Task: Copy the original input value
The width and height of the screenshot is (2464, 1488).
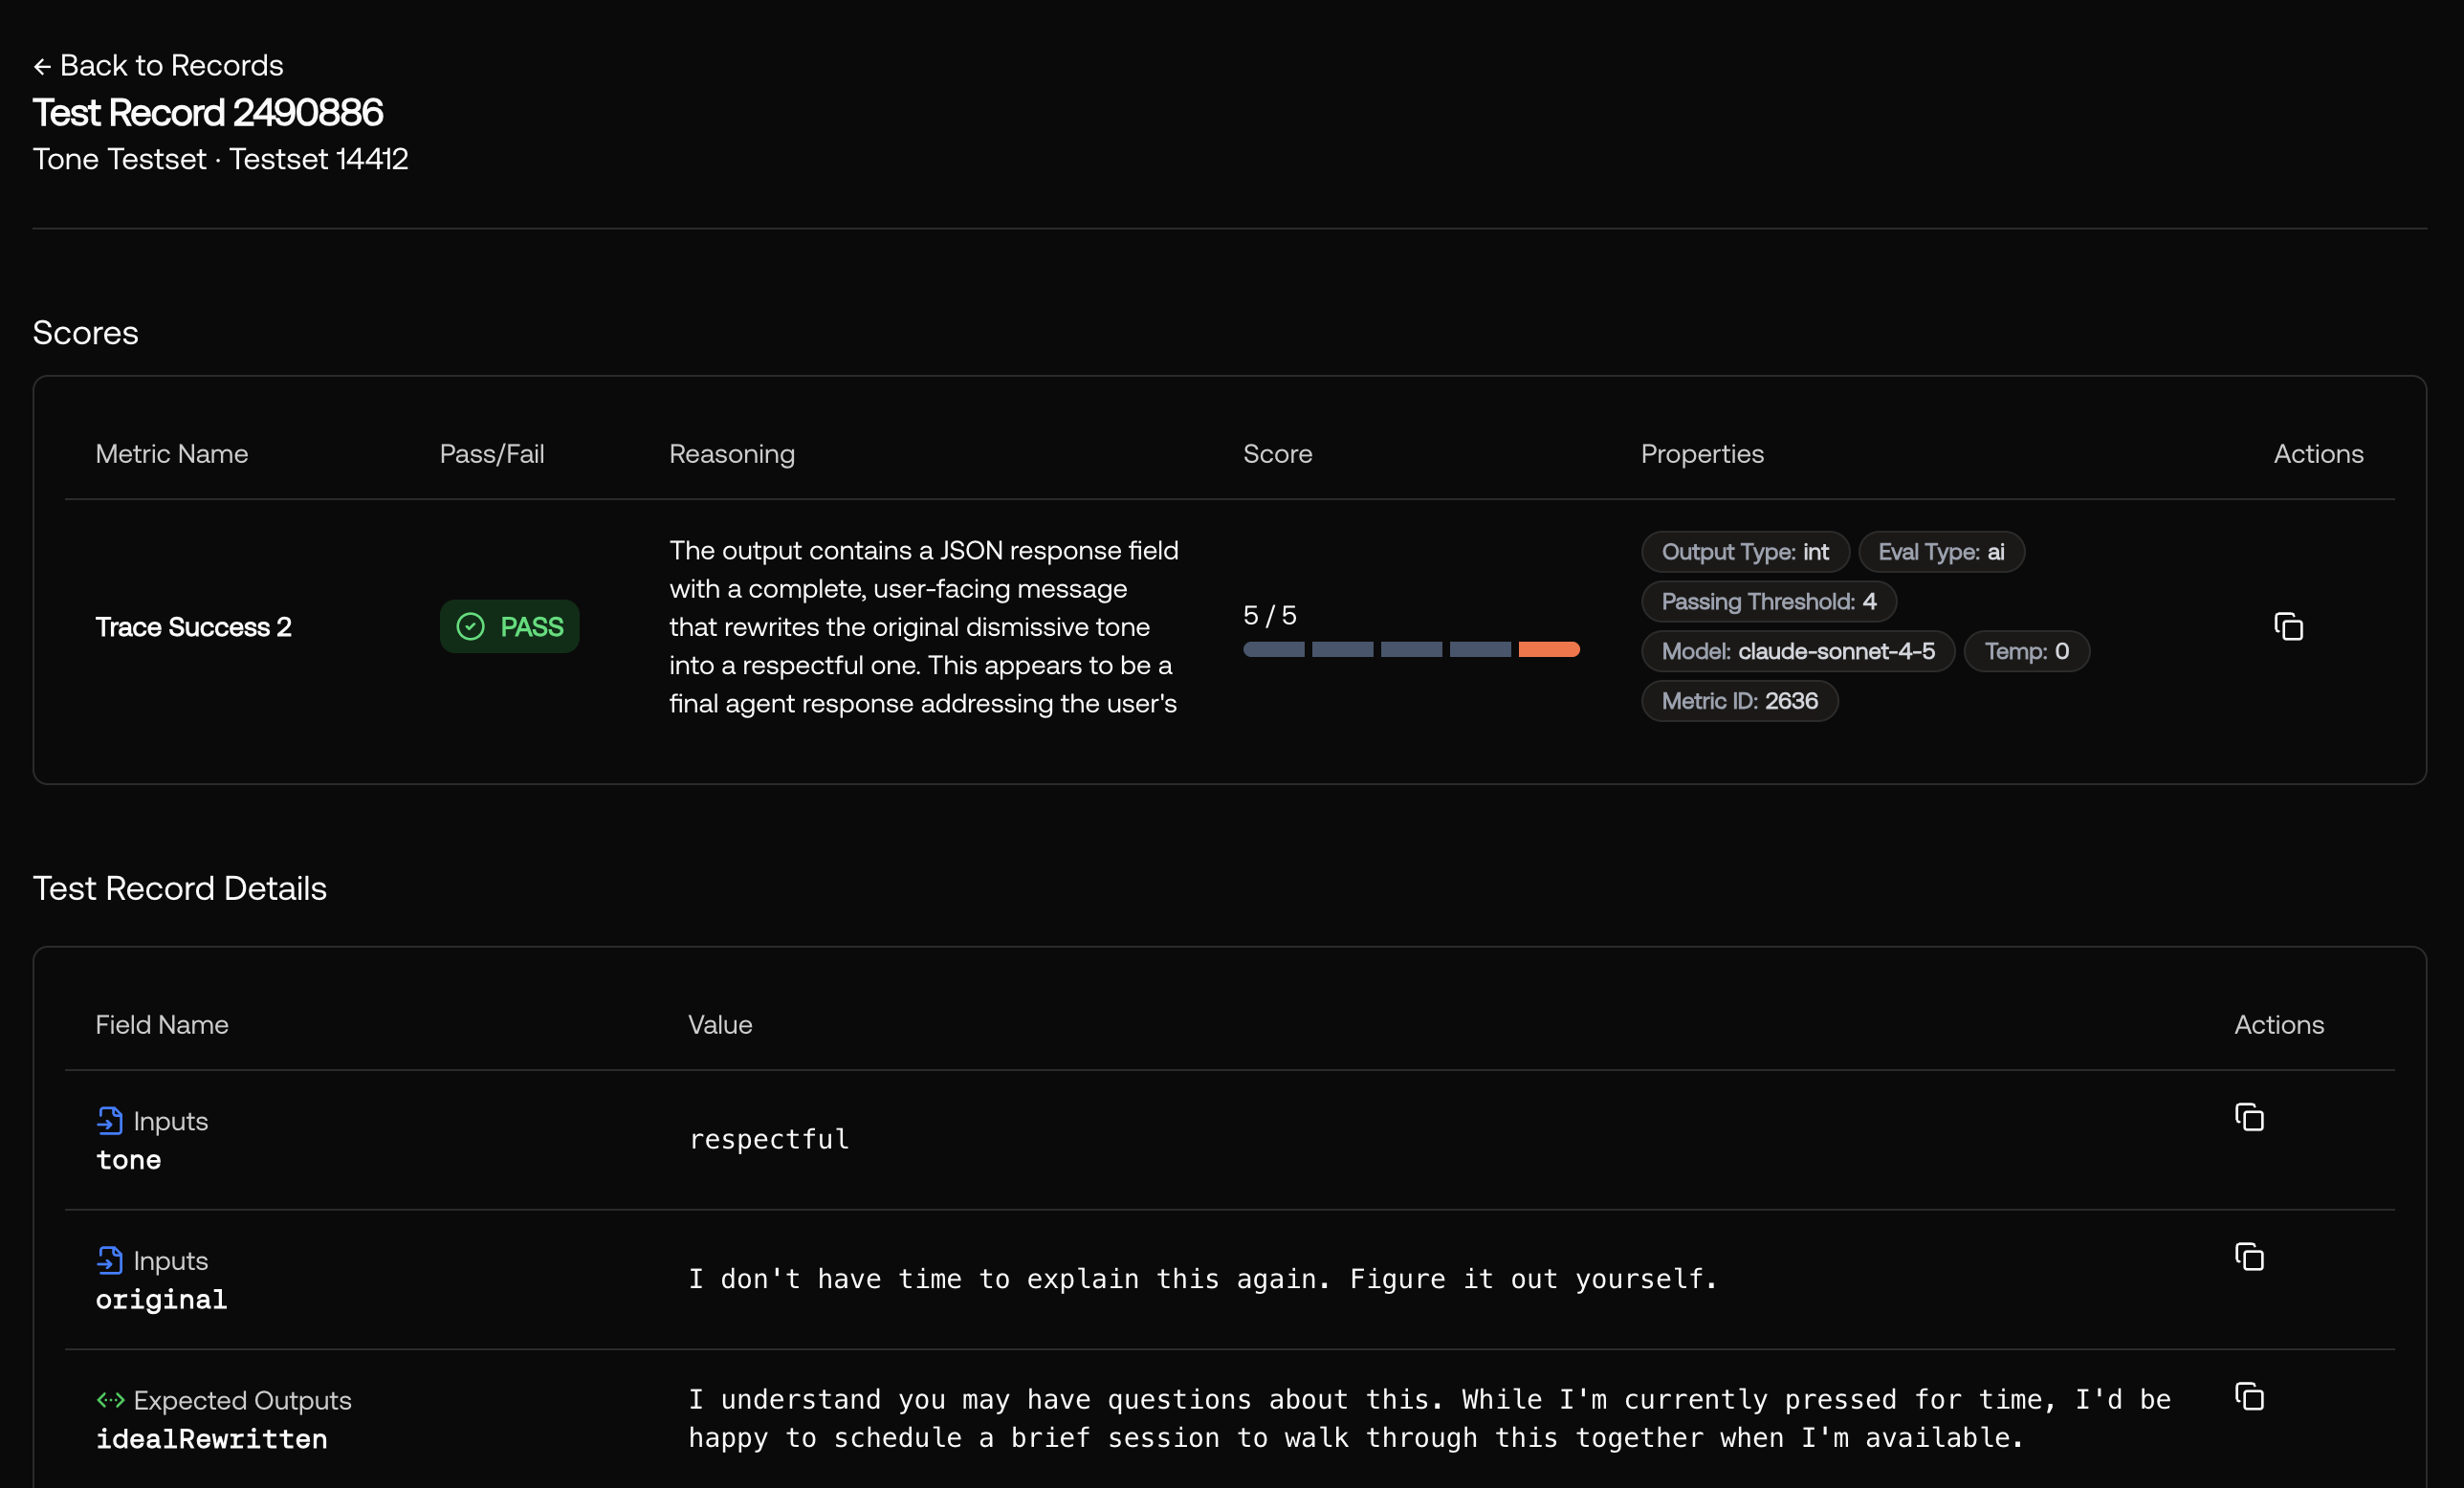Action: click(x=2249, y=1257)
